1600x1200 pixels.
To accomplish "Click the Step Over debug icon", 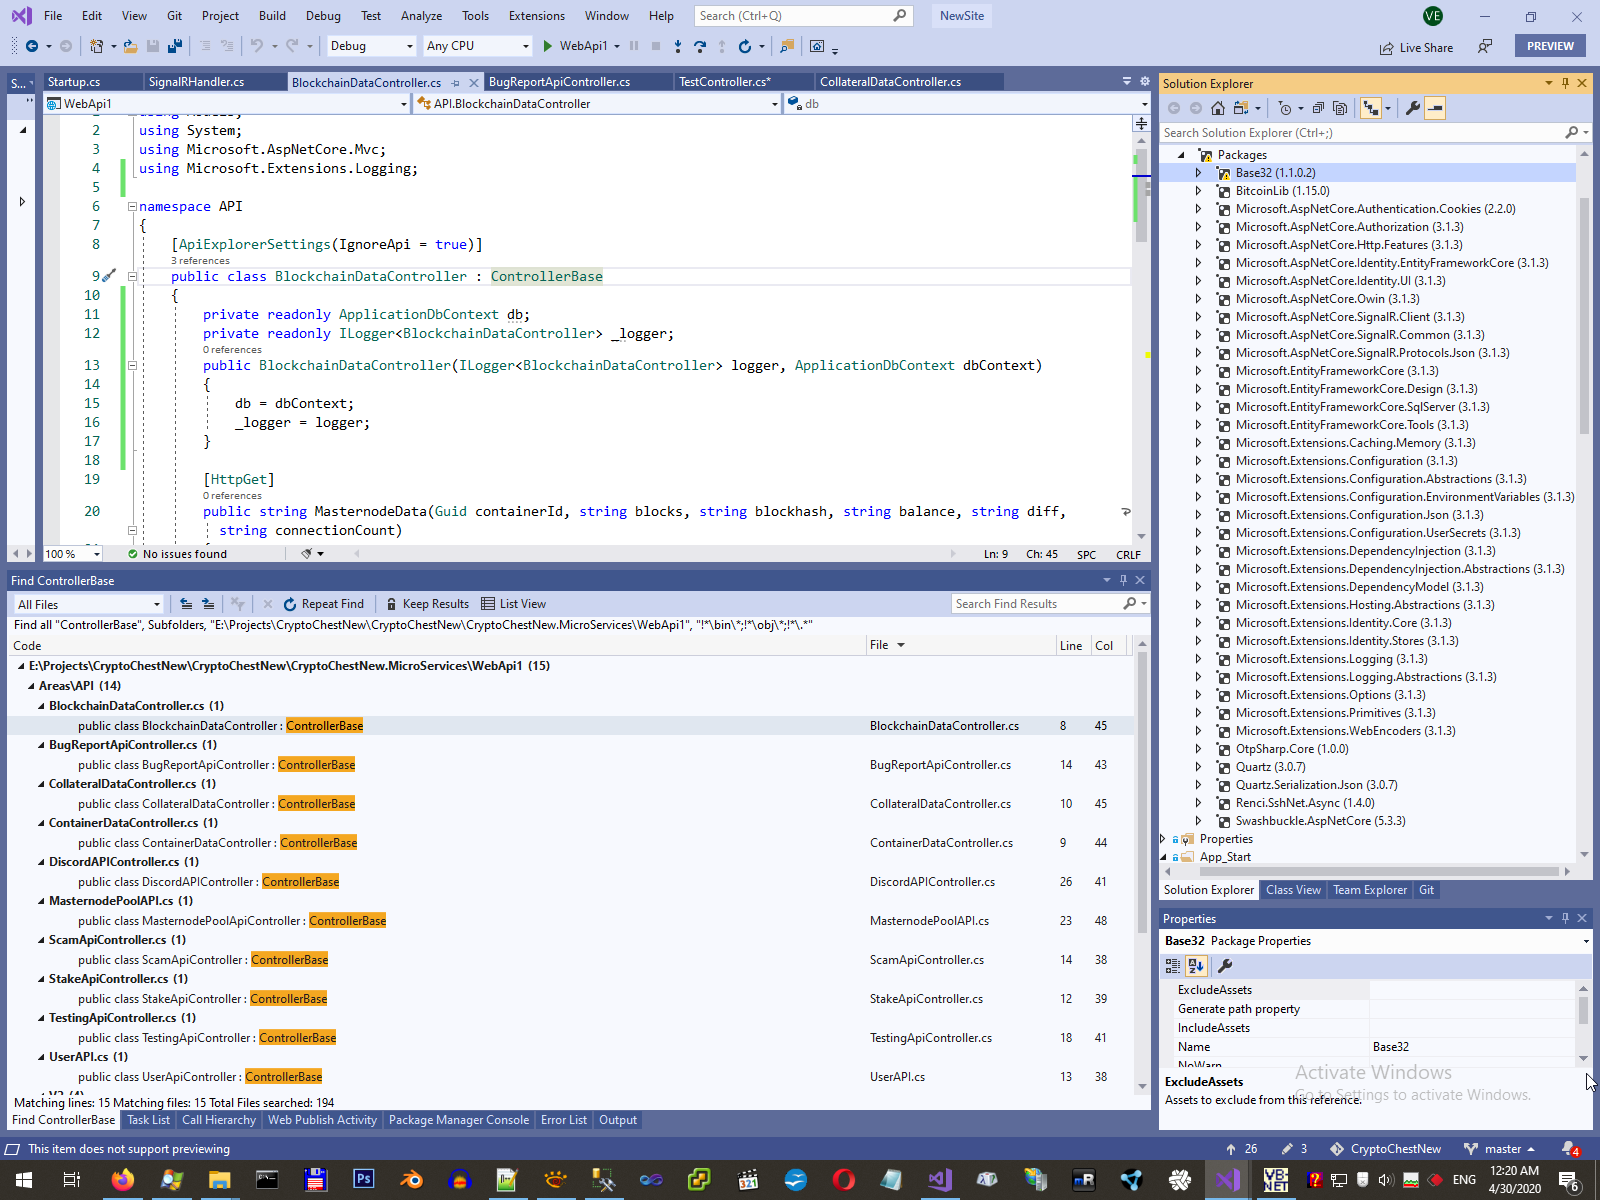I will click(x=699, y=46).
